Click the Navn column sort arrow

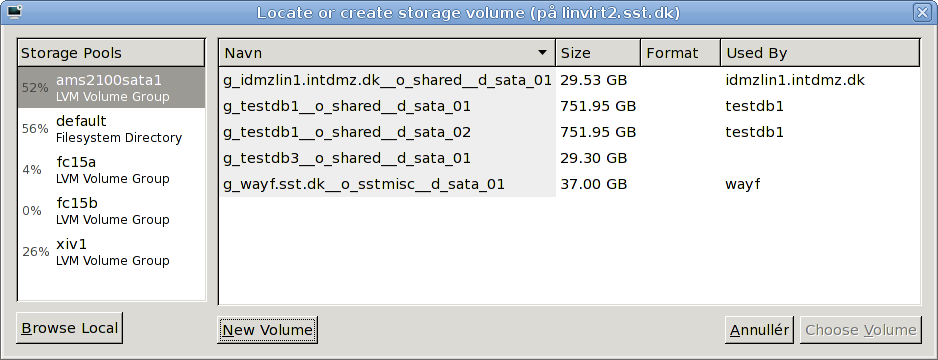tap(543, 53)
